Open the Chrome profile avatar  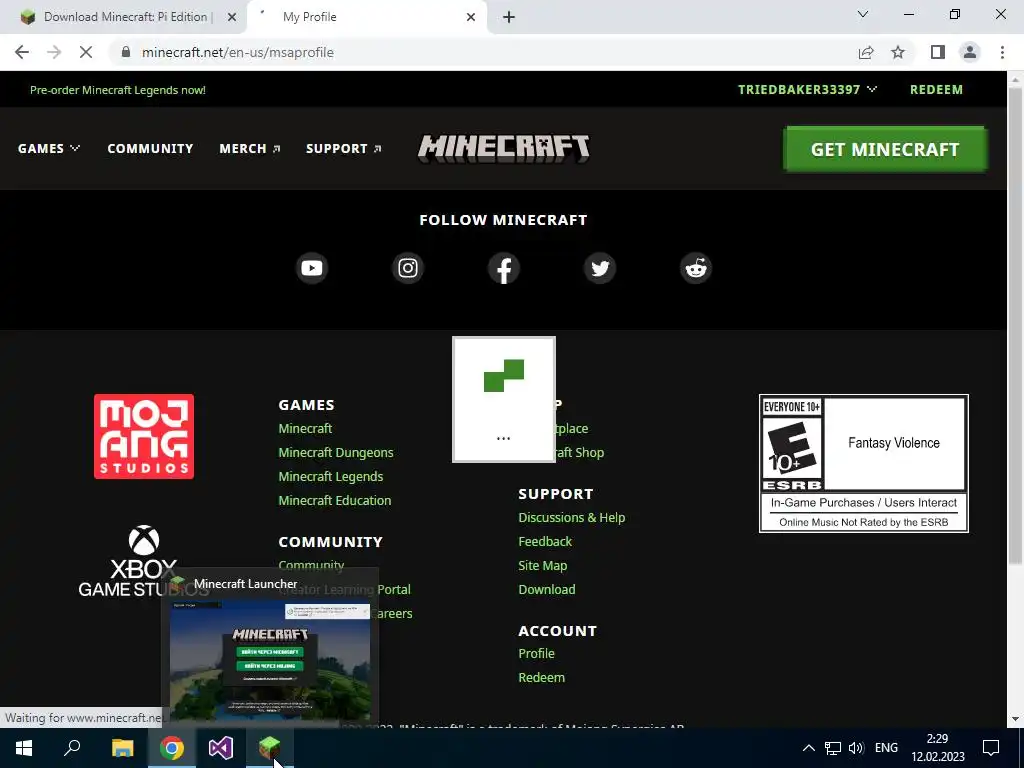pyautogui.click(x=970, y=52)
